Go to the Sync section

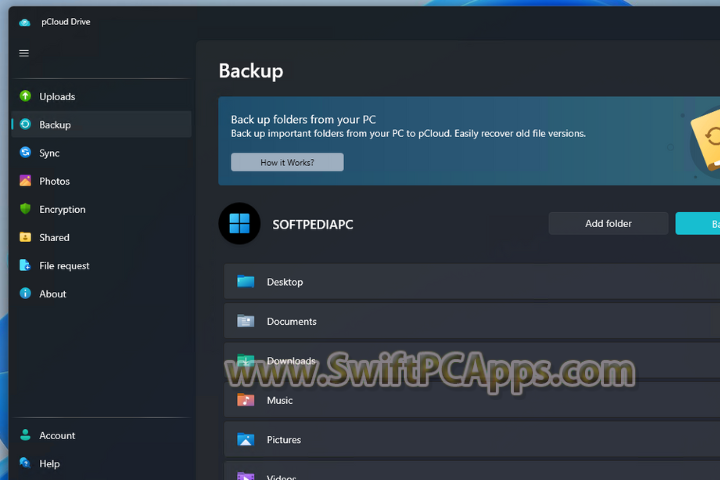point(102,153)
